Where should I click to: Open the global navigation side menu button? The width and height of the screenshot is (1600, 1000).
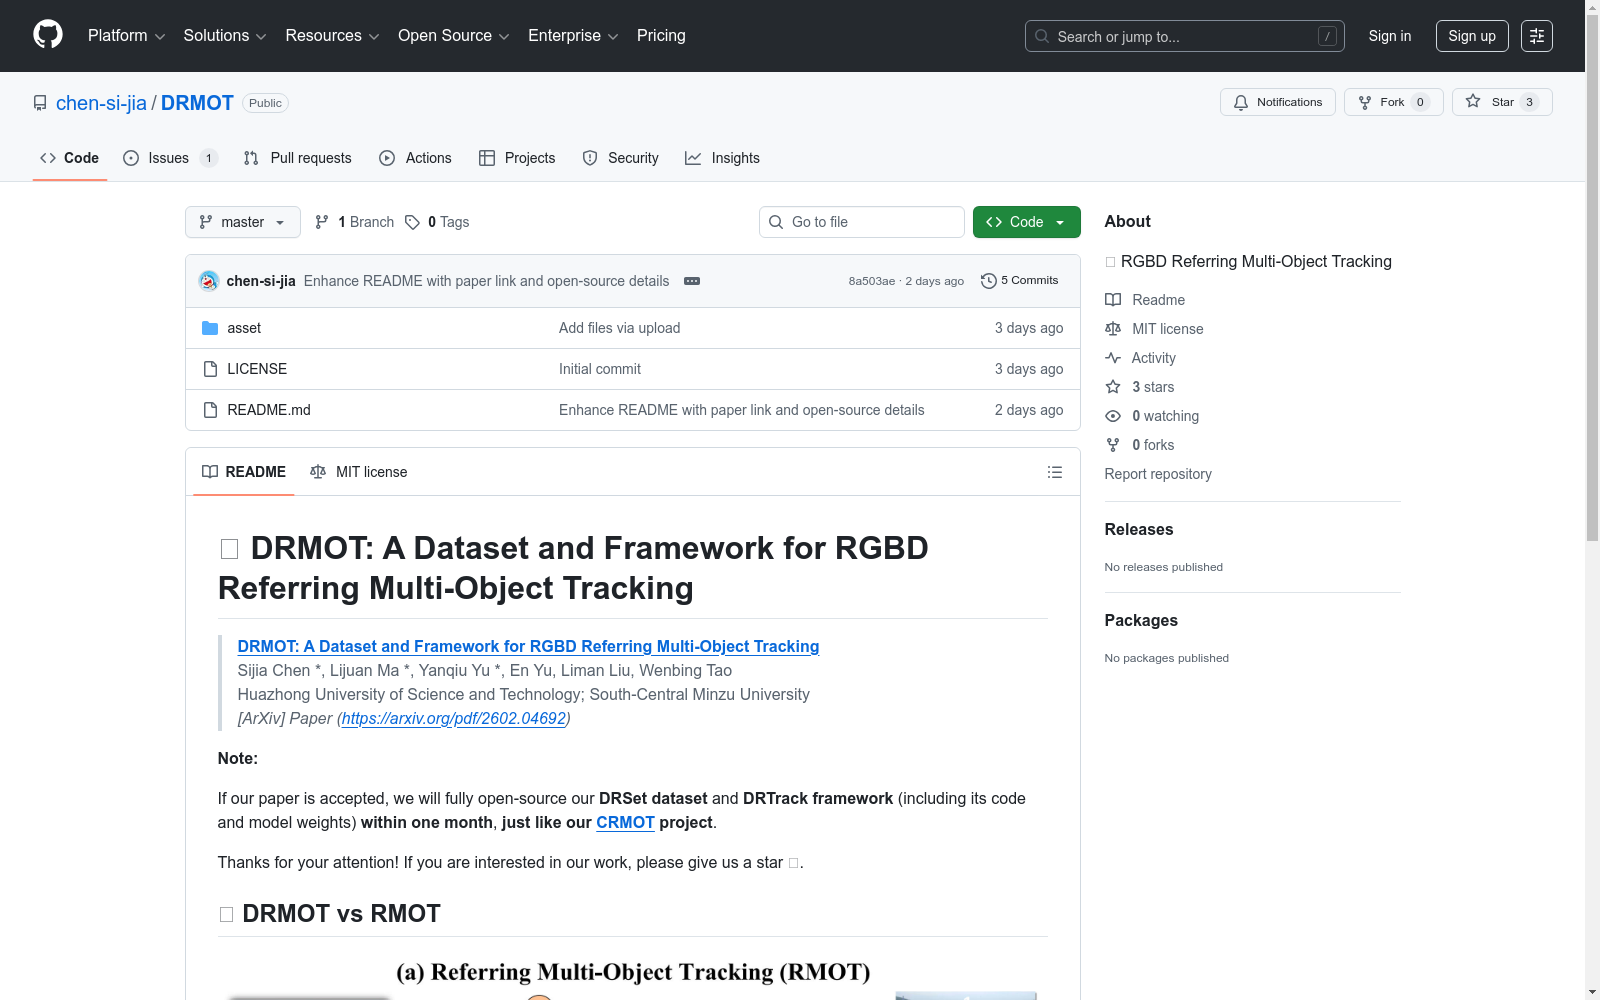click(x=1537, y=36)
